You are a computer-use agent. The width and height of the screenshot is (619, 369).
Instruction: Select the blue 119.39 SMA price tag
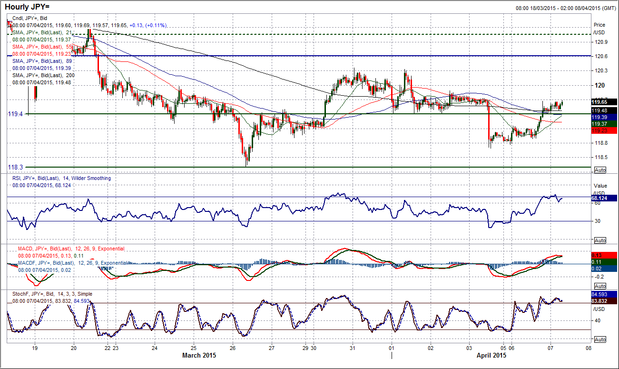604,117
